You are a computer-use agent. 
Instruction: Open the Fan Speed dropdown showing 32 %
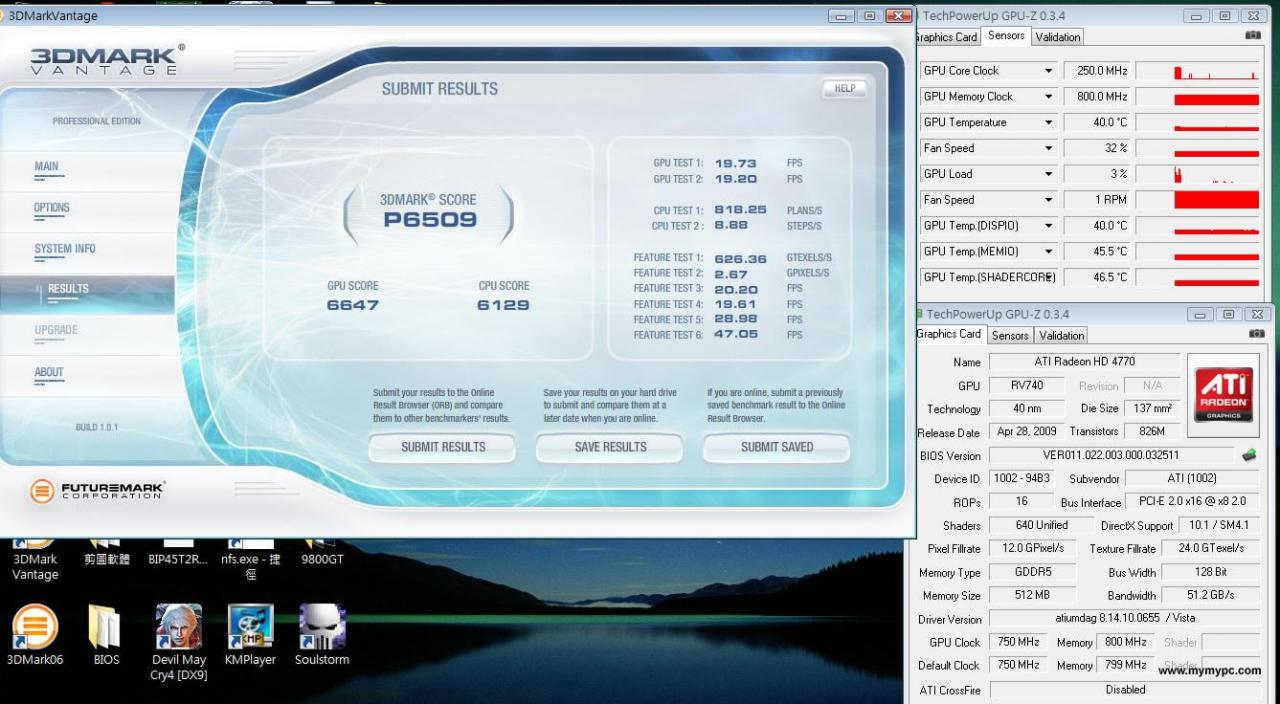1049,148
